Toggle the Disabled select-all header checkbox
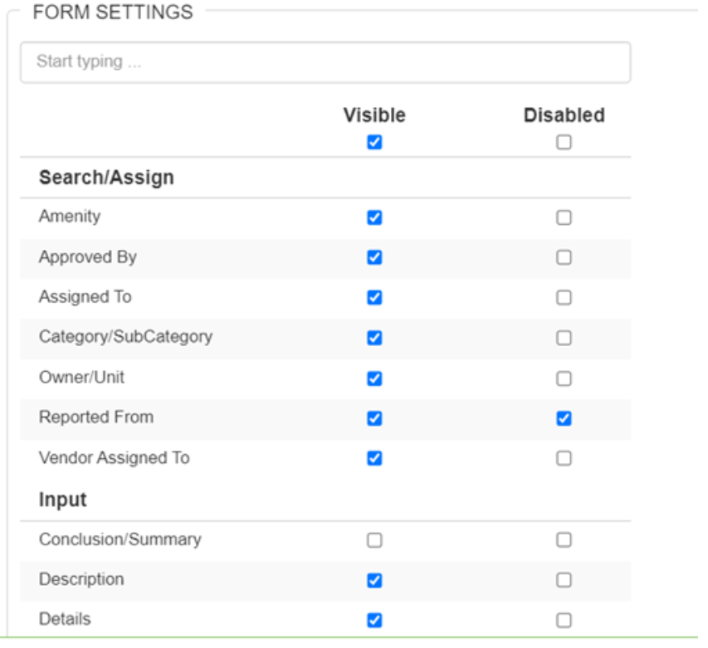 (564, 142)
